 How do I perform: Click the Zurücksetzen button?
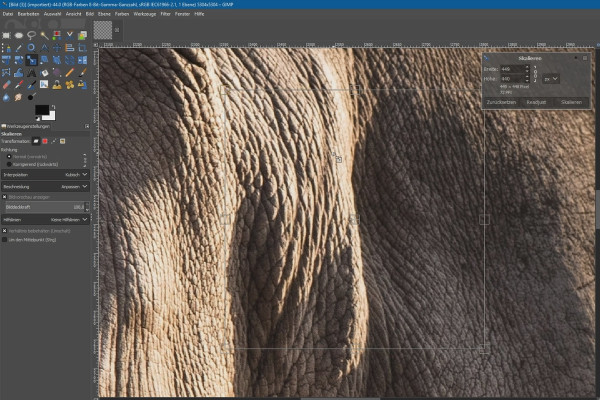pyautogui.click(x=501, y=102)
